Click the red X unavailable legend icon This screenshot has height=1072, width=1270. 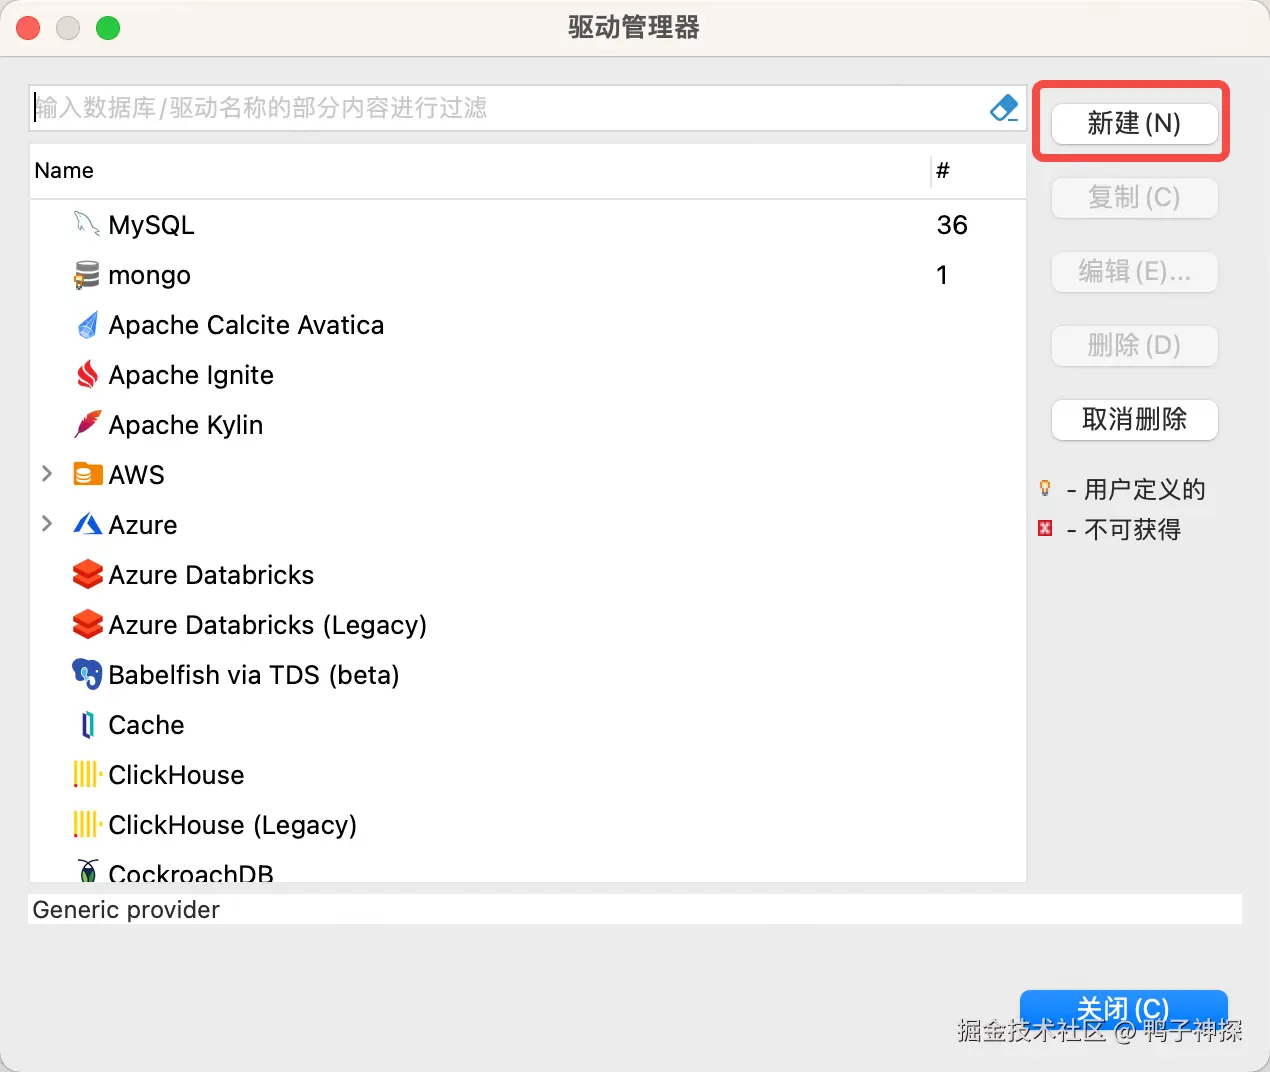(x=1045, y=528)
